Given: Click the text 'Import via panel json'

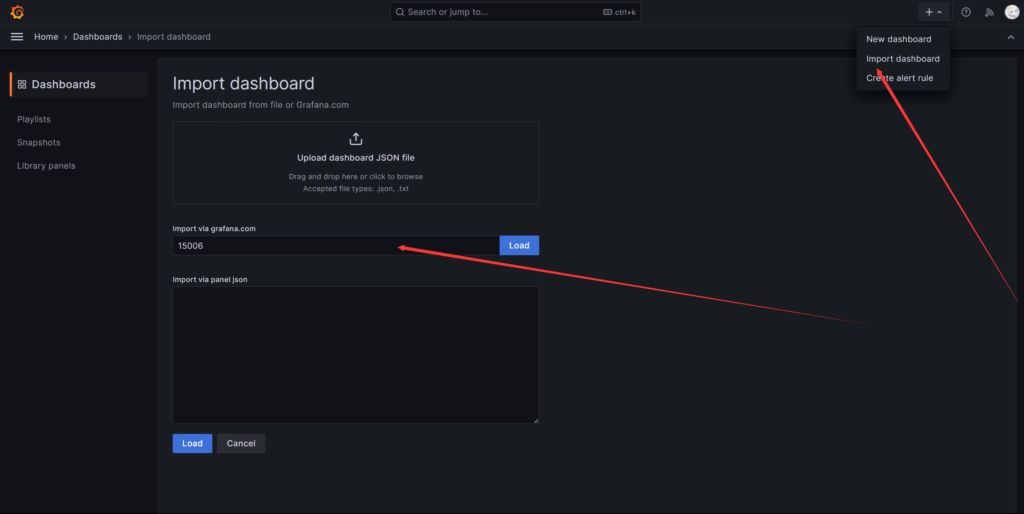Looking at the screenshot, I should click(210, 280).
